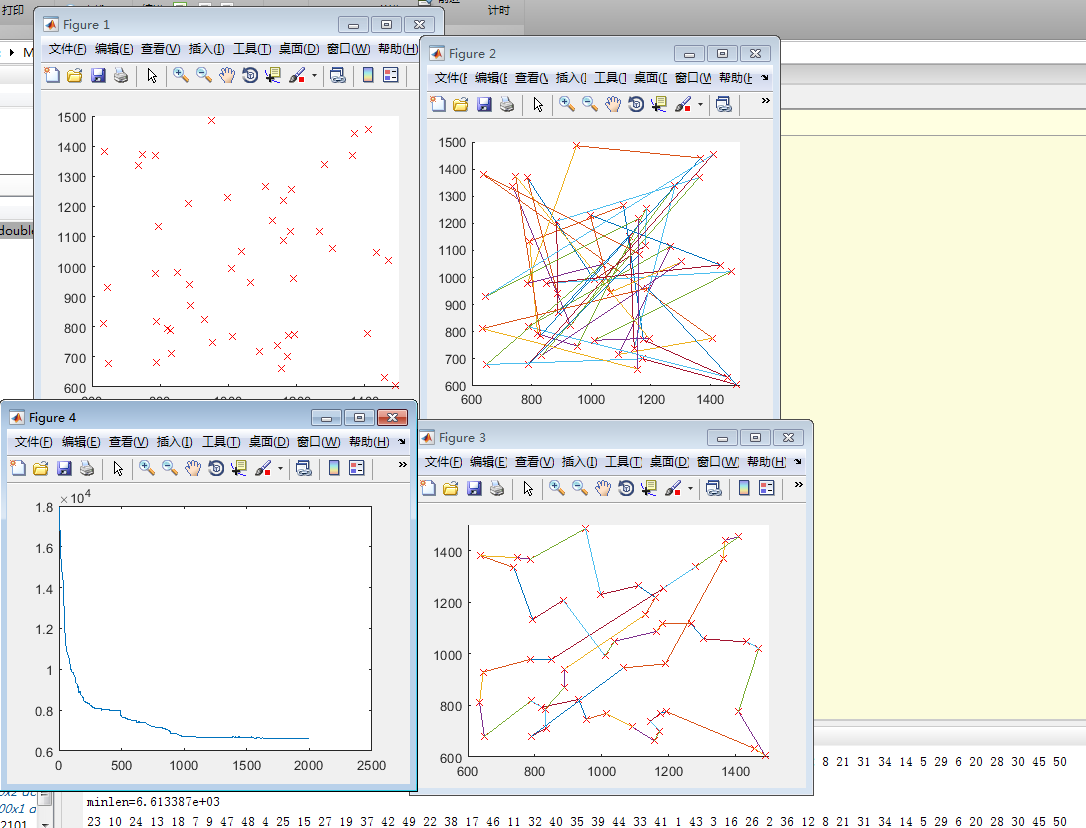
Task: Click Link Plot icon in Figure 1 toolbar
Action: point(338,75)
